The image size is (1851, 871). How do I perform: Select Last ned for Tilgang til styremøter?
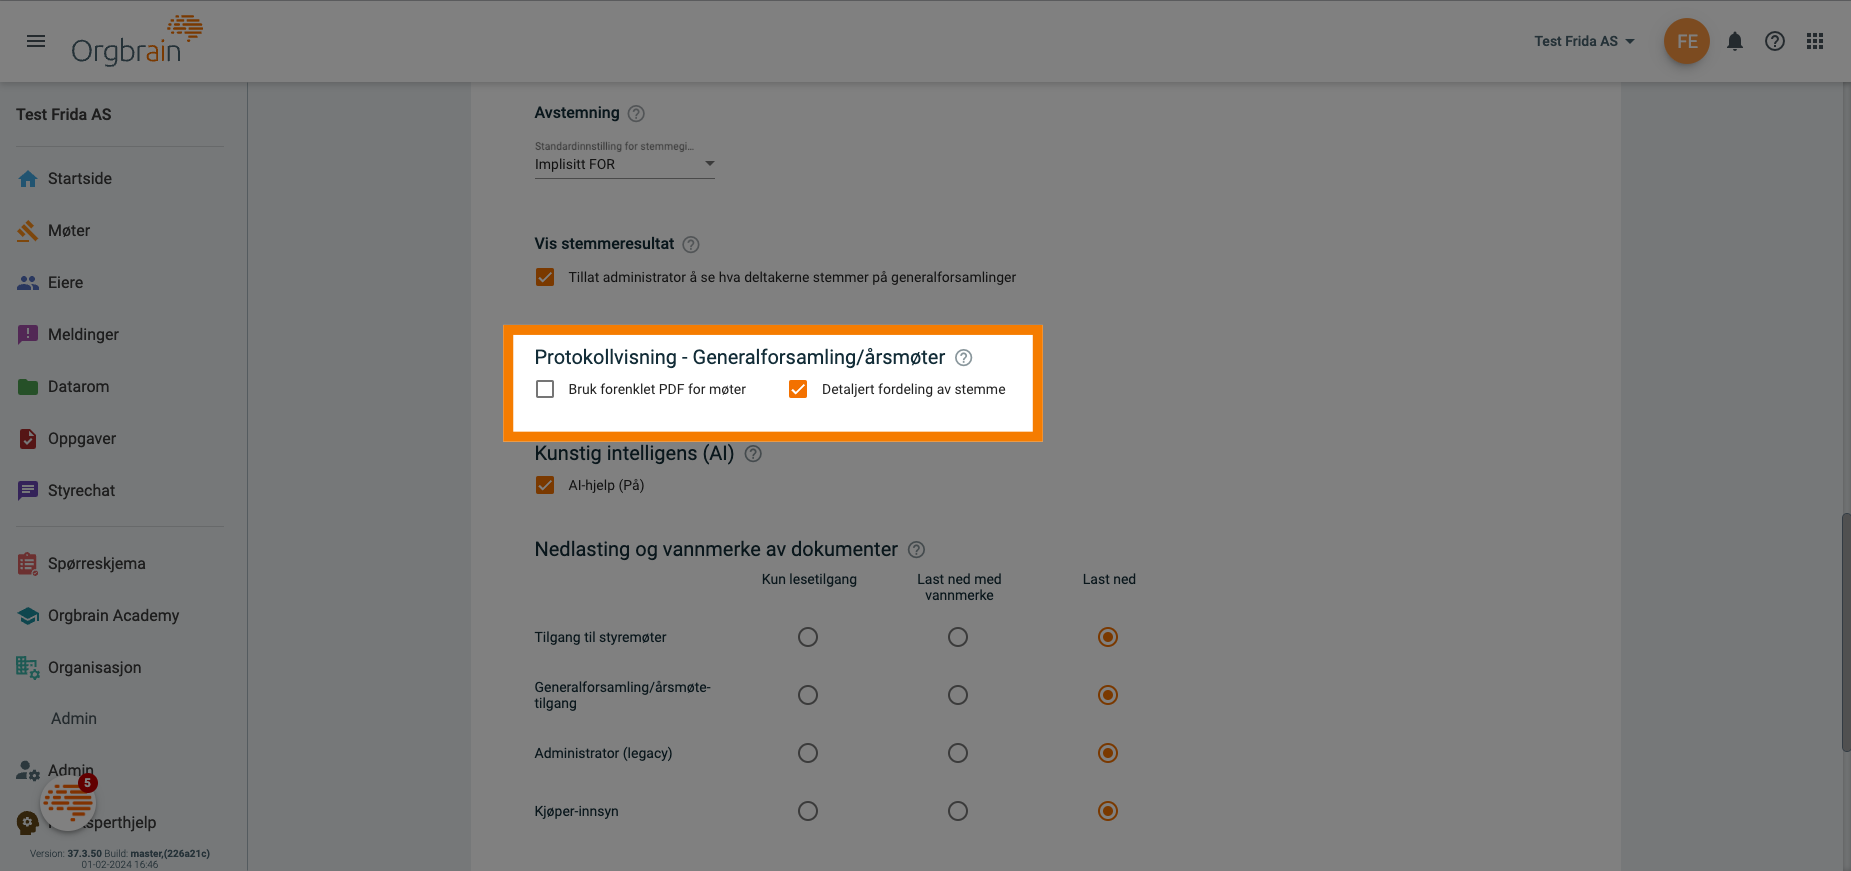pyautogui.click(x=1108, y=637)
